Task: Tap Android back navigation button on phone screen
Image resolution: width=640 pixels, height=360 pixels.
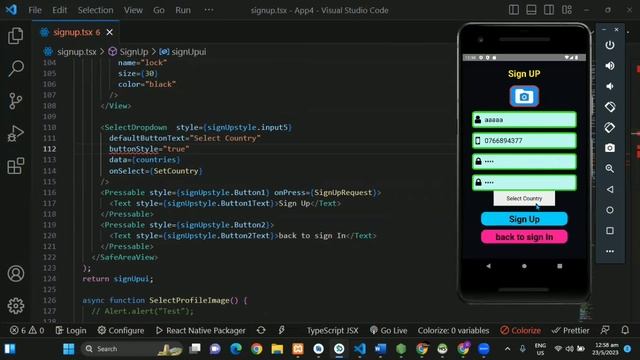Action: [489, 266]
